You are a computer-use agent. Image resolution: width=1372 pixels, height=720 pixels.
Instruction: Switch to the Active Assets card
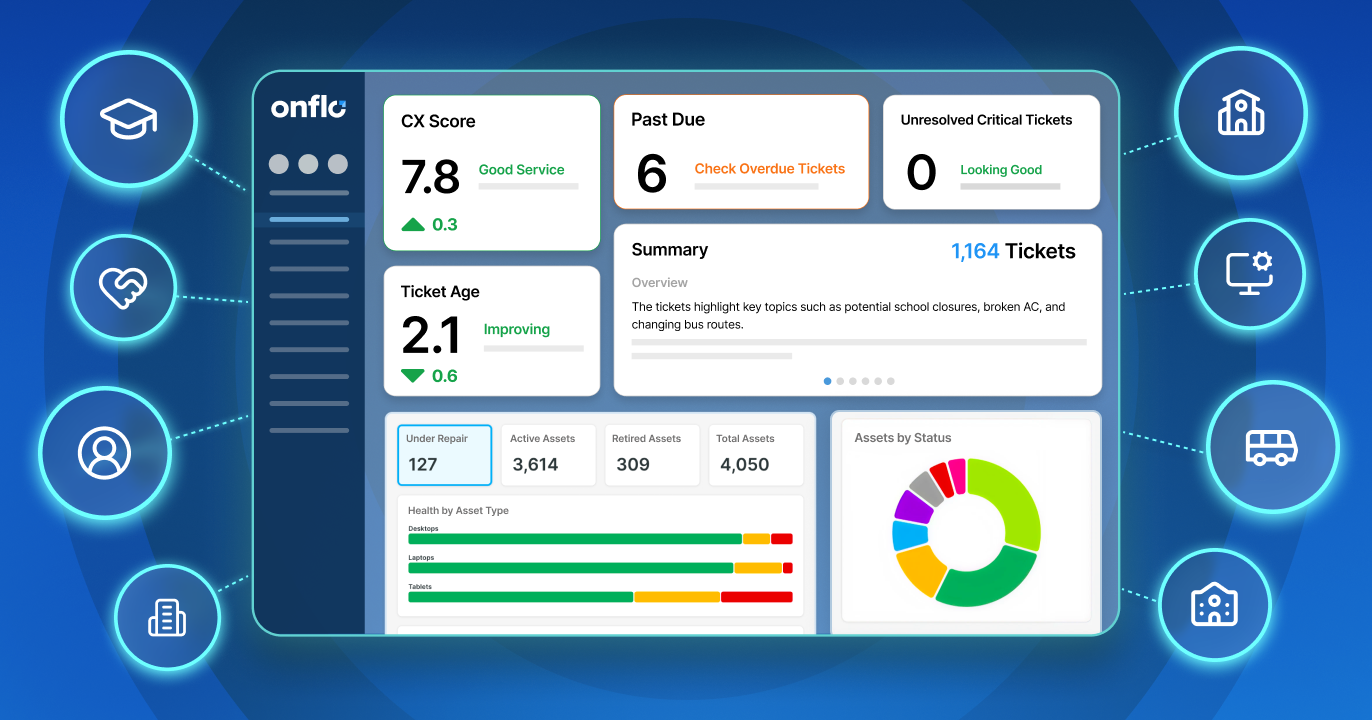tap(548, 455)
